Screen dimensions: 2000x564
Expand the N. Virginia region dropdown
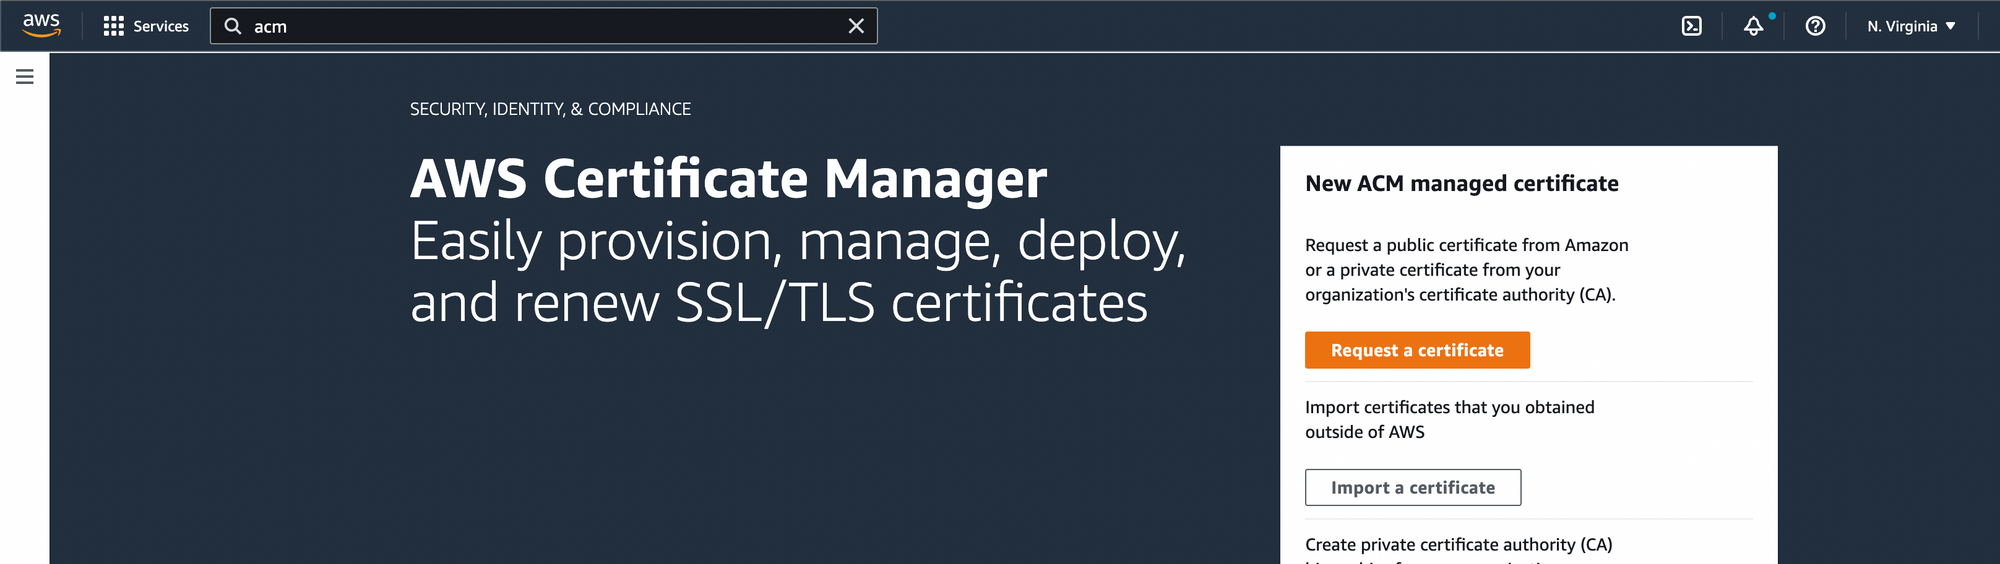coord(1911,26)
